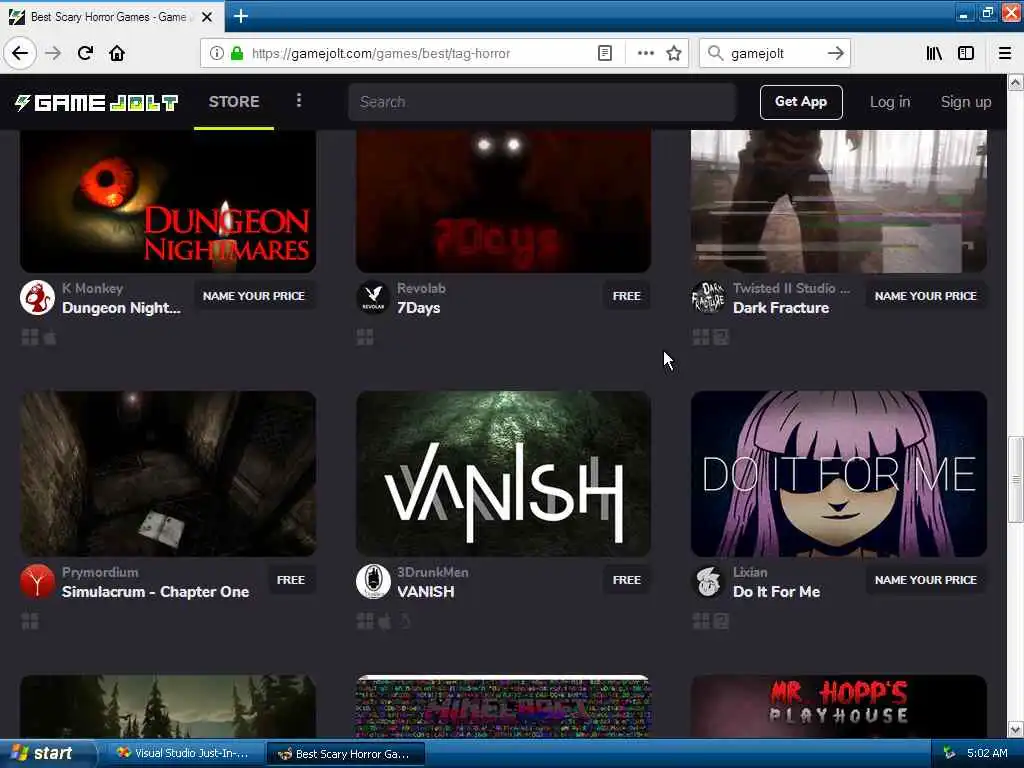Click the browser forward arrow
The height and width of the screenshot is (768, 1024).
pyautogui.click(x=53, y=53)
